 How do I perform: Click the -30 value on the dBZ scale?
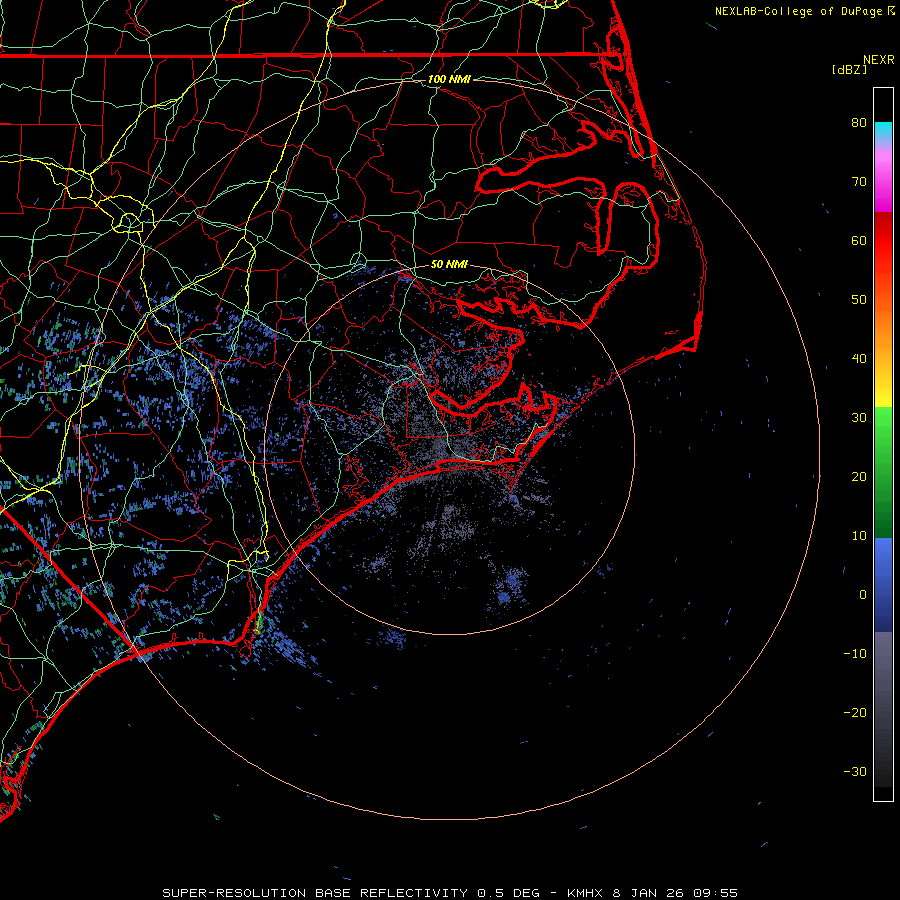click(855, 771)
